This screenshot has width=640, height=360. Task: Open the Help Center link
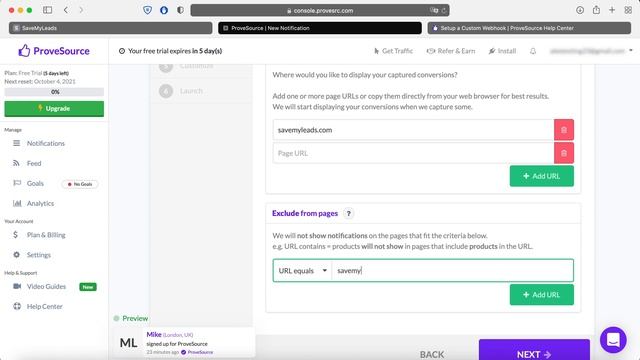click(44, 307)
